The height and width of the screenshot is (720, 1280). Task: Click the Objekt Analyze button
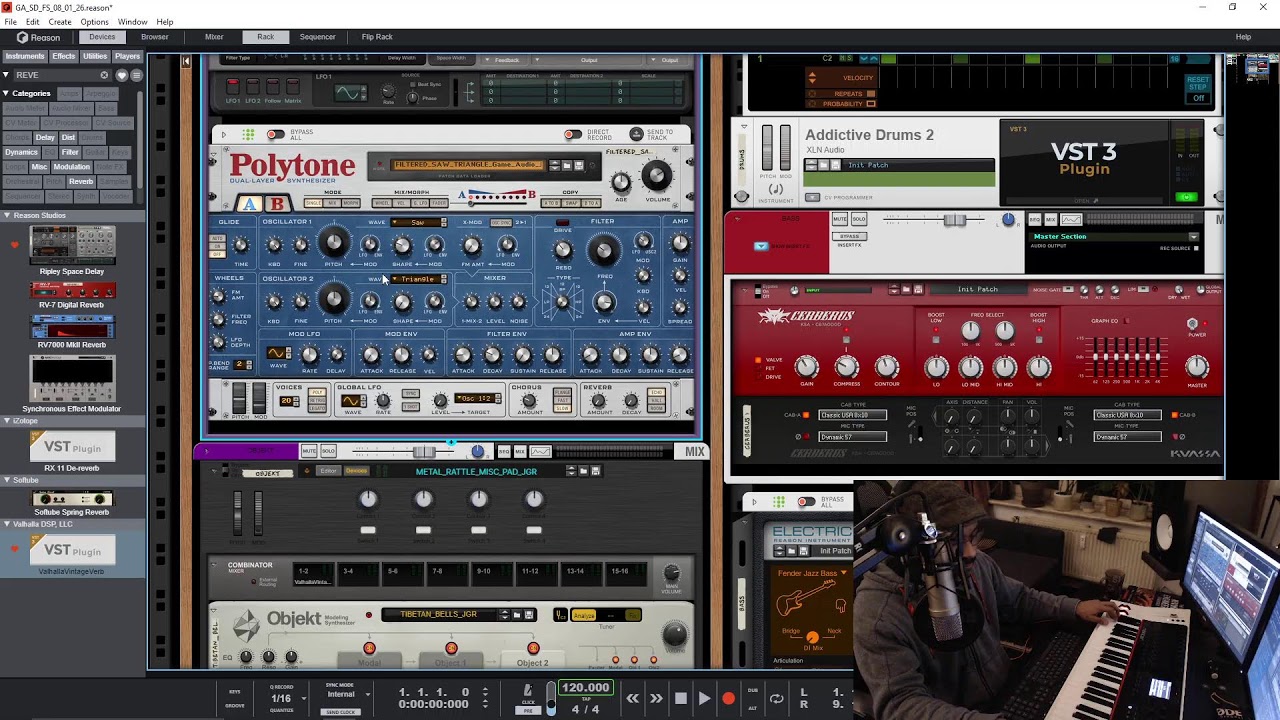point(584,615)
